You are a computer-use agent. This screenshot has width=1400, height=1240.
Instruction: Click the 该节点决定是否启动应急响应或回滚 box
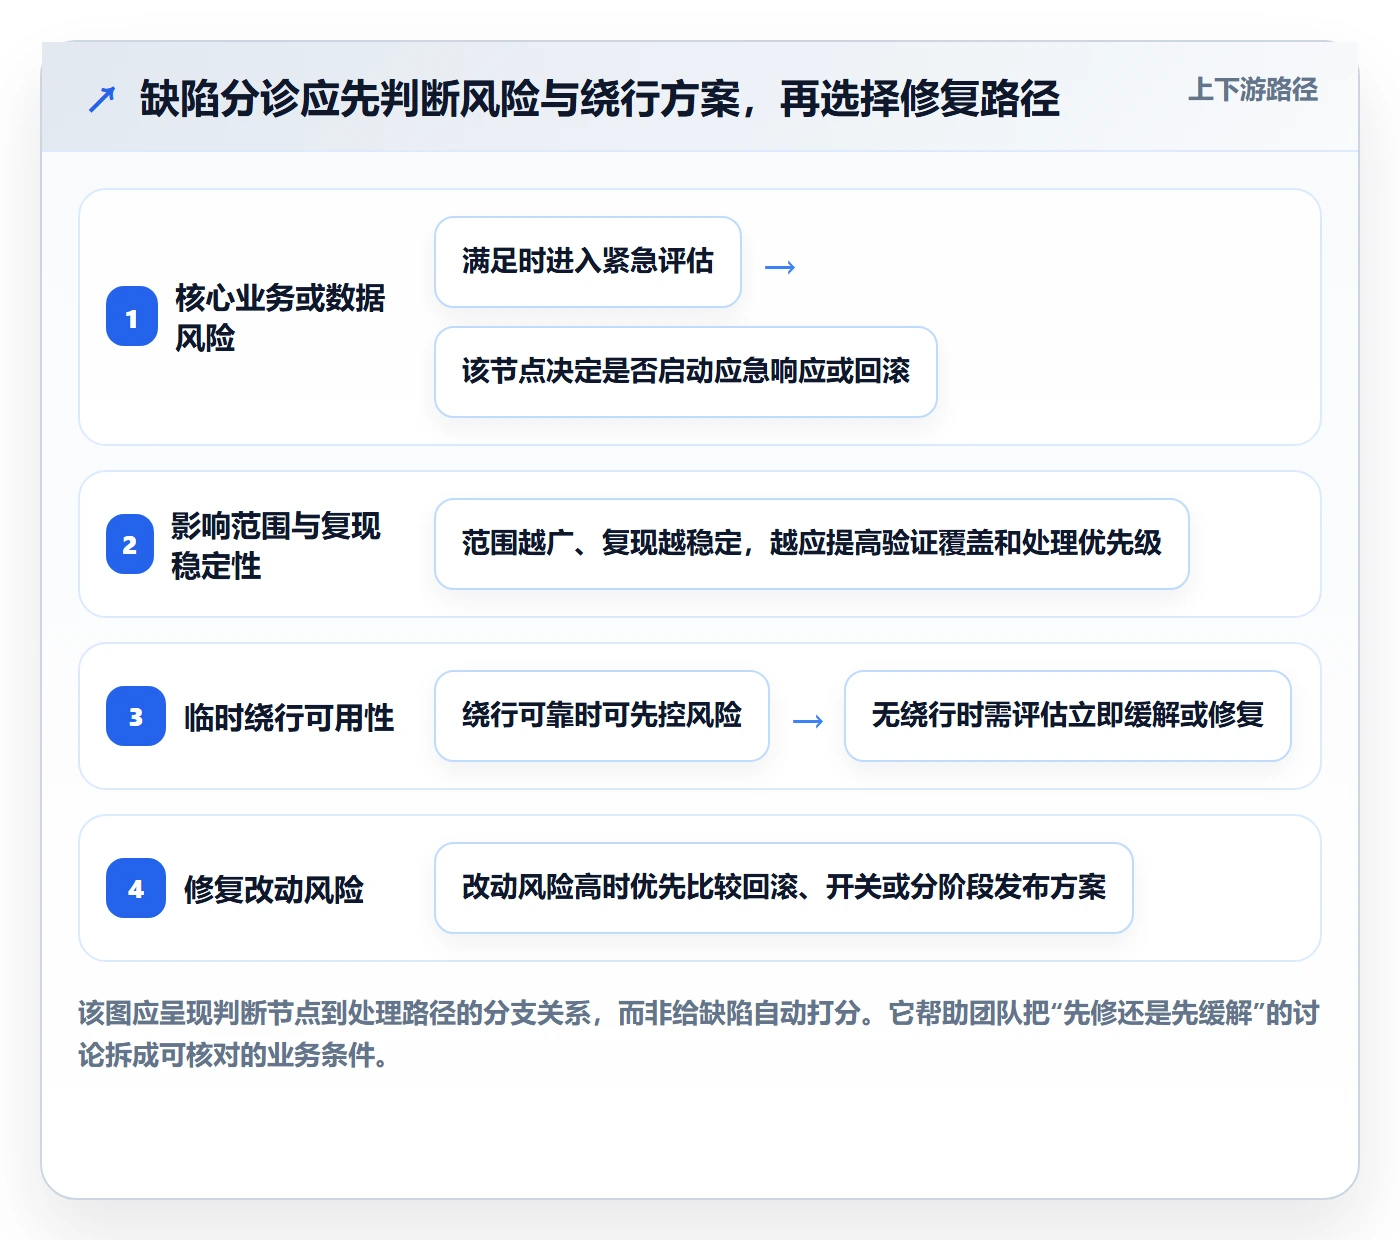tap(686, 372)
